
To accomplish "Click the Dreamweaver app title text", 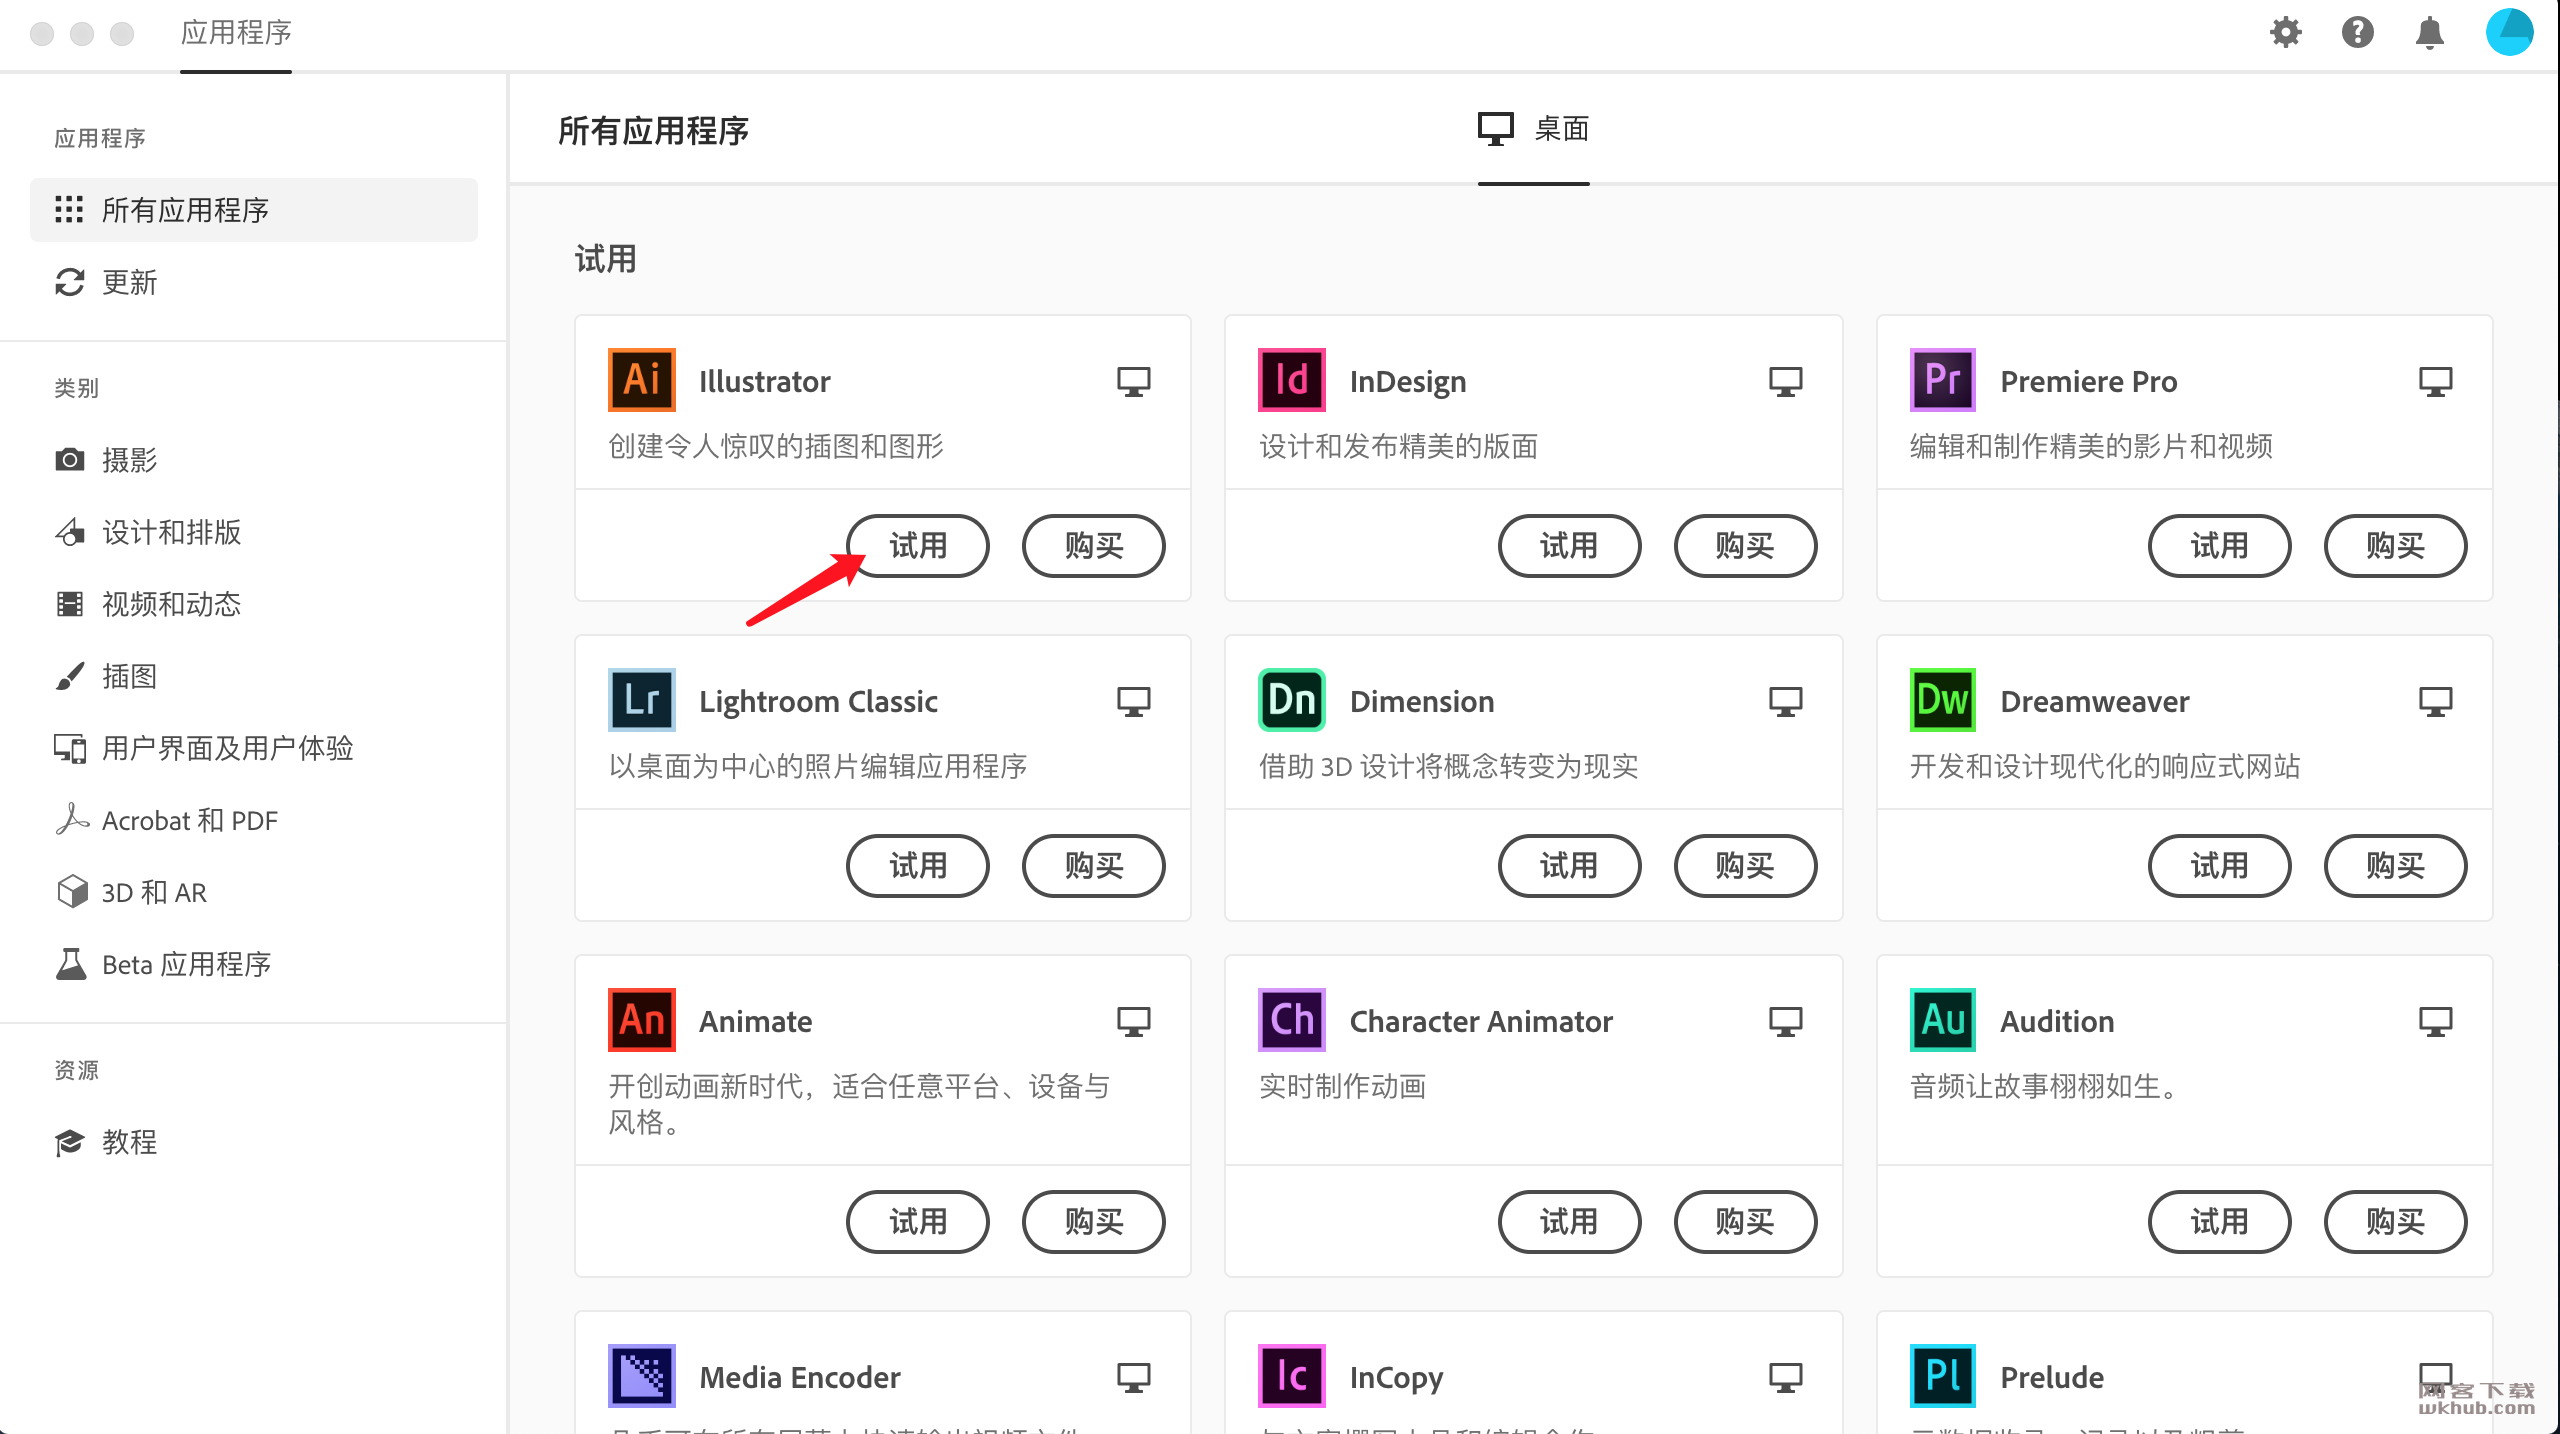I will (2094, 702).
